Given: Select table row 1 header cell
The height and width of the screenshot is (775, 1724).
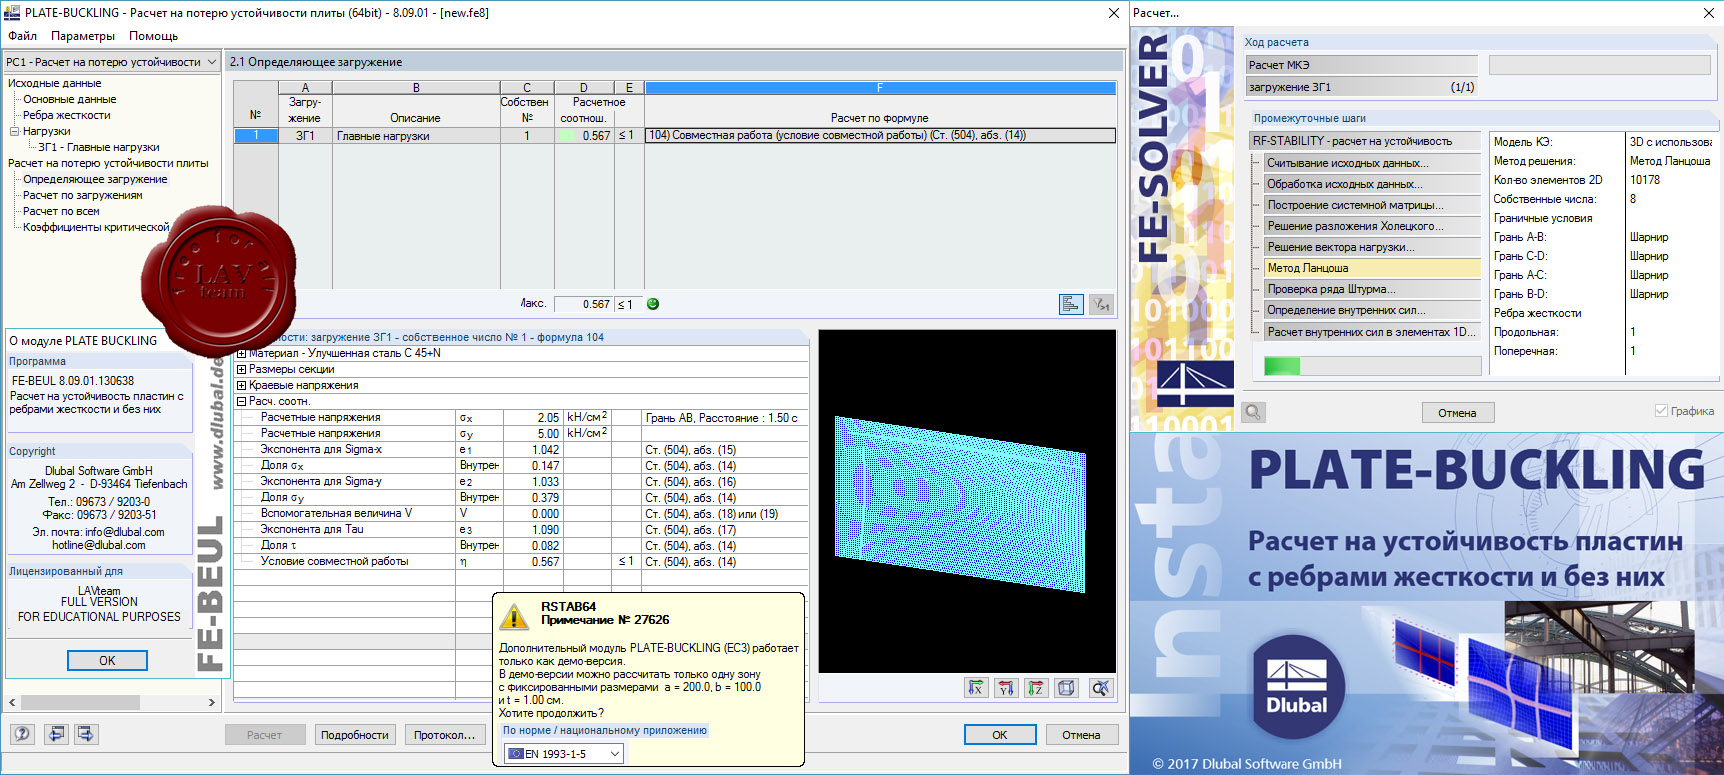Looking at the screenshot, I should point(256,136).
